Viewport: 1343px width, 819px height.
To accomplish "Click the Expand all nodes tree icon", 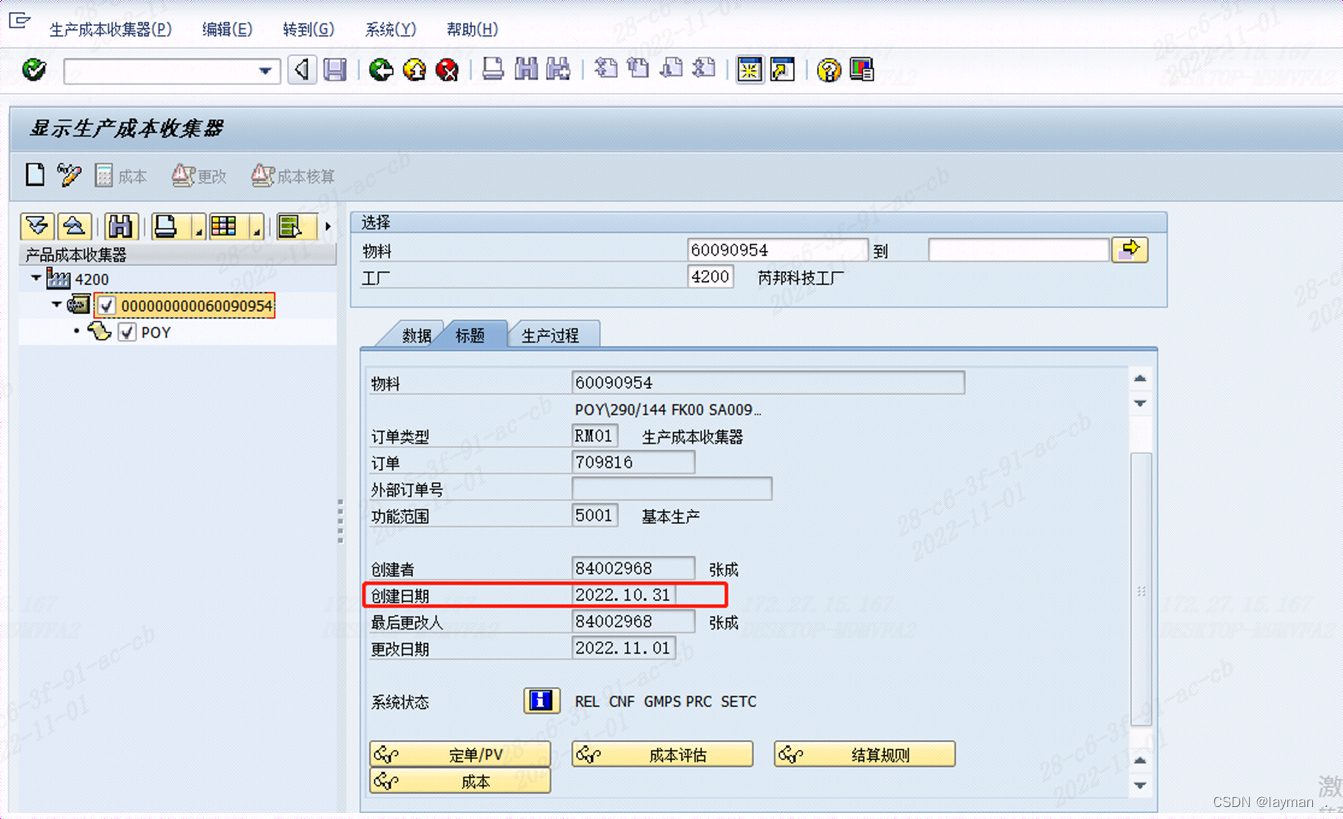I will [38, 226].
